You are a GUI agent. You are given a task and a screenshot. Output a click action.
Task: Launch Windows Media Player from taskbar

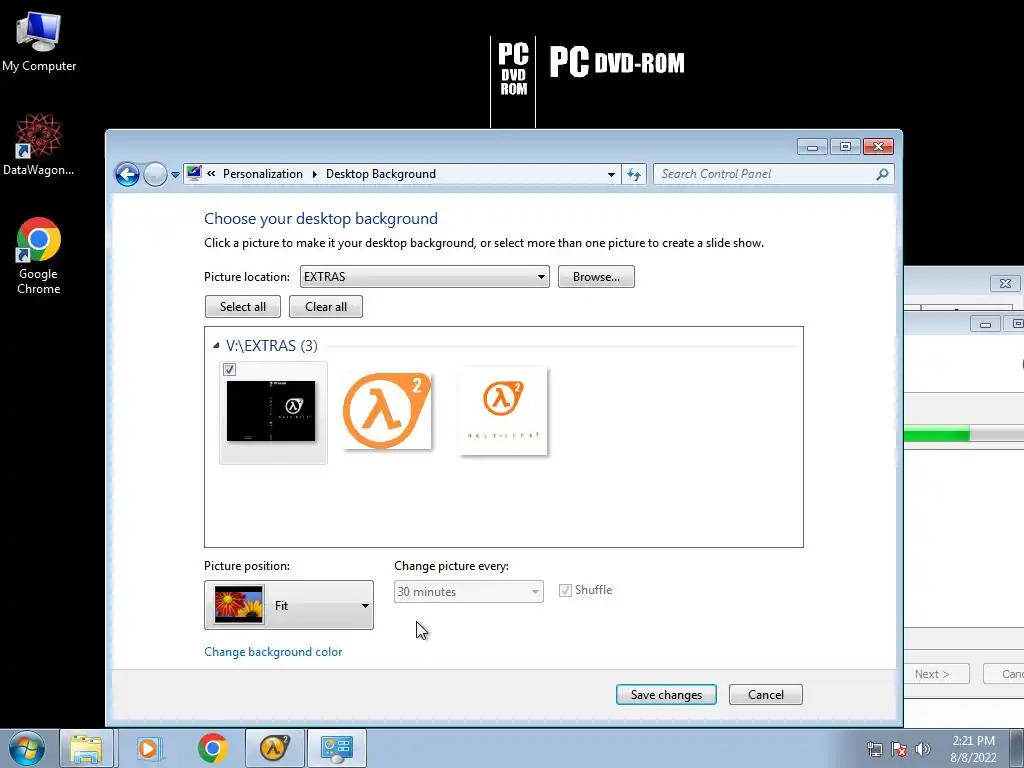tap(149, 748)
